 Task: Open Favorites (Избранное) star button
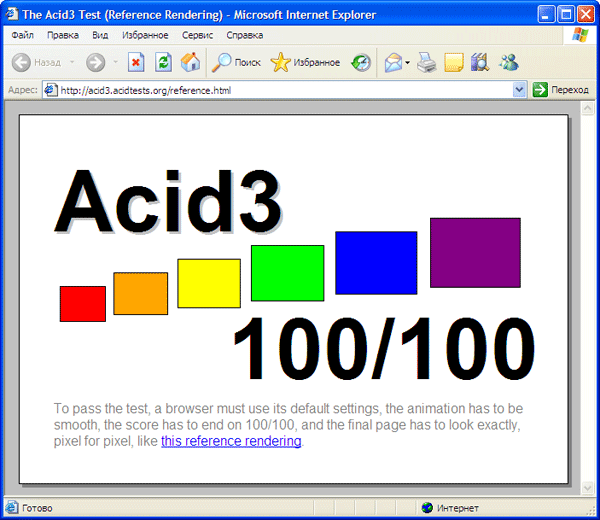coord(305,62)
